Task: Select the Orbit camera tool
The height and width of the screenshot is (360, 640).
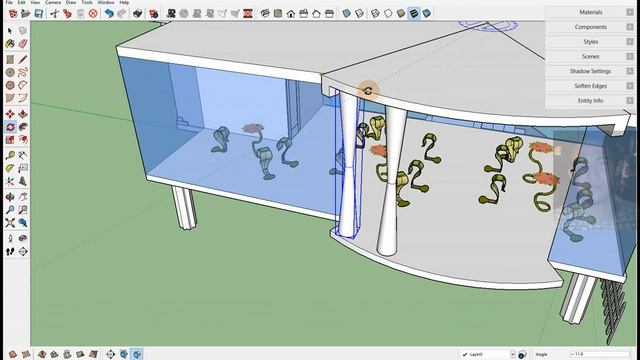Action: (x=10, y=197)
